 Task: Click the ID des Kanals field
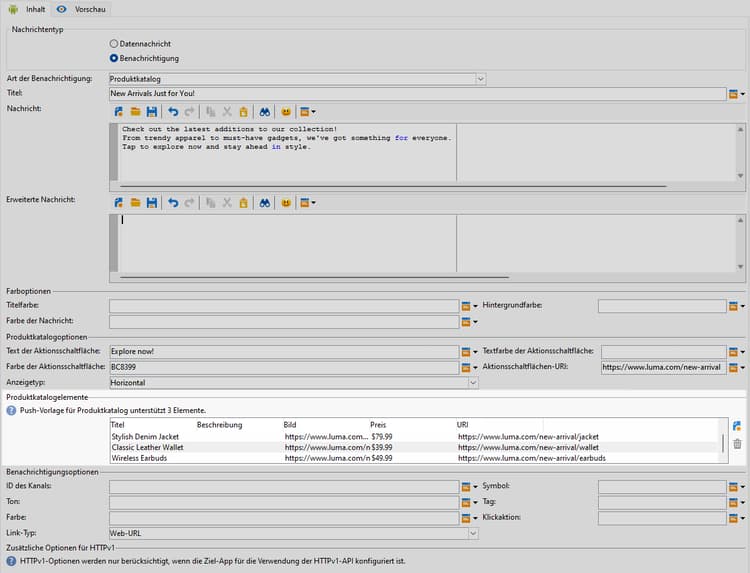pyautogui.click(x=284, y=487)
